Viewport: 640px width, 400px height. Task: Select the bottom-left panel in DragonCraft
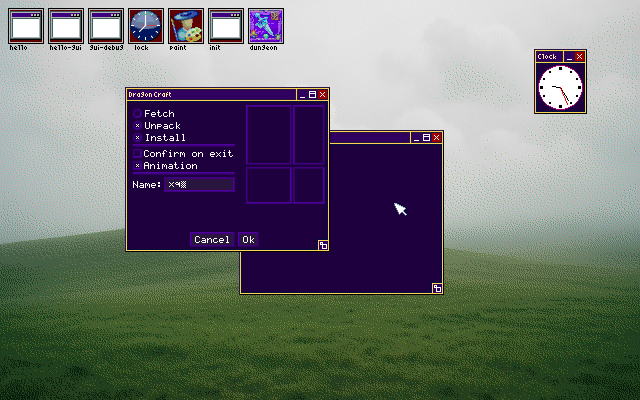coord(269,185)
